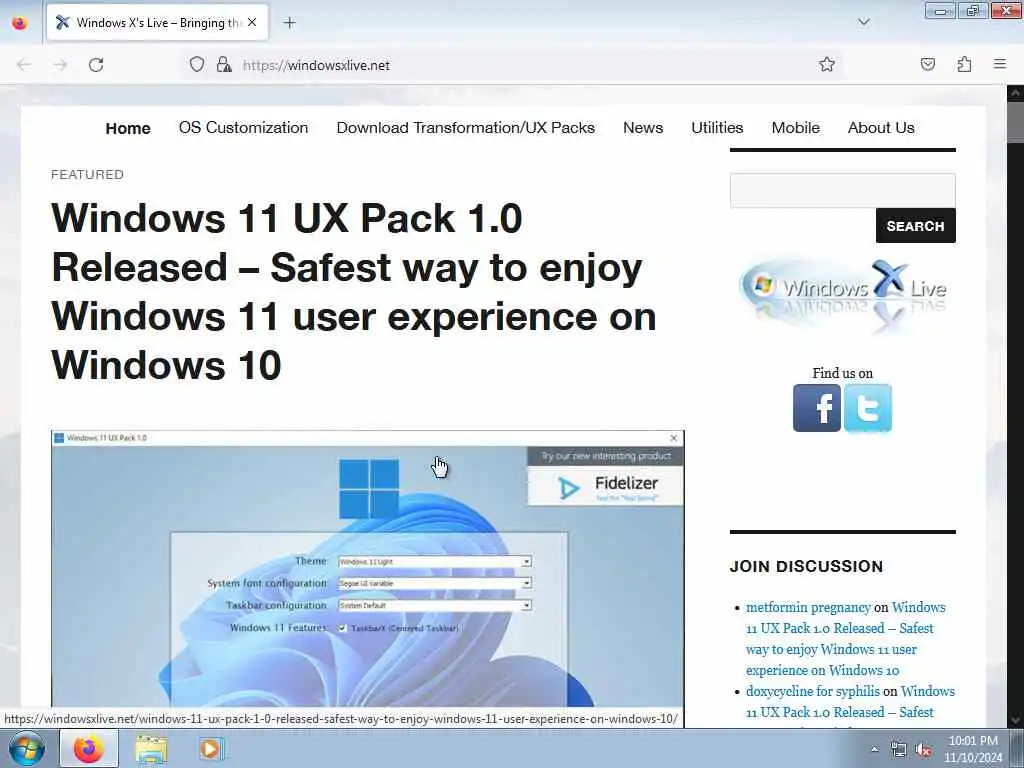Open the Windows Start button

pos(27,748)
